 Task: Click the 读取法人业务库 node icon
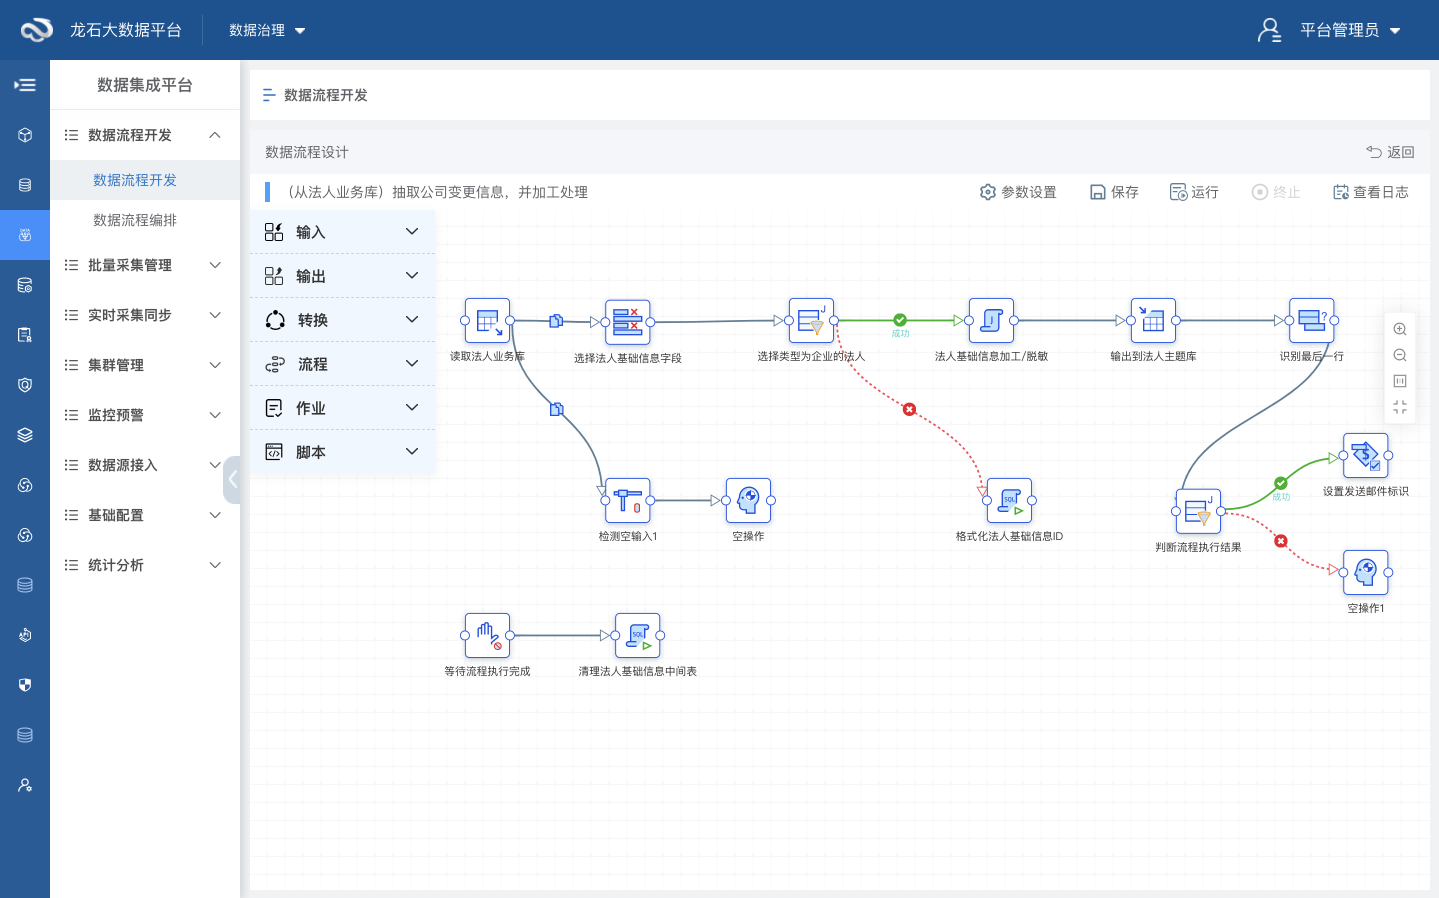488,321
